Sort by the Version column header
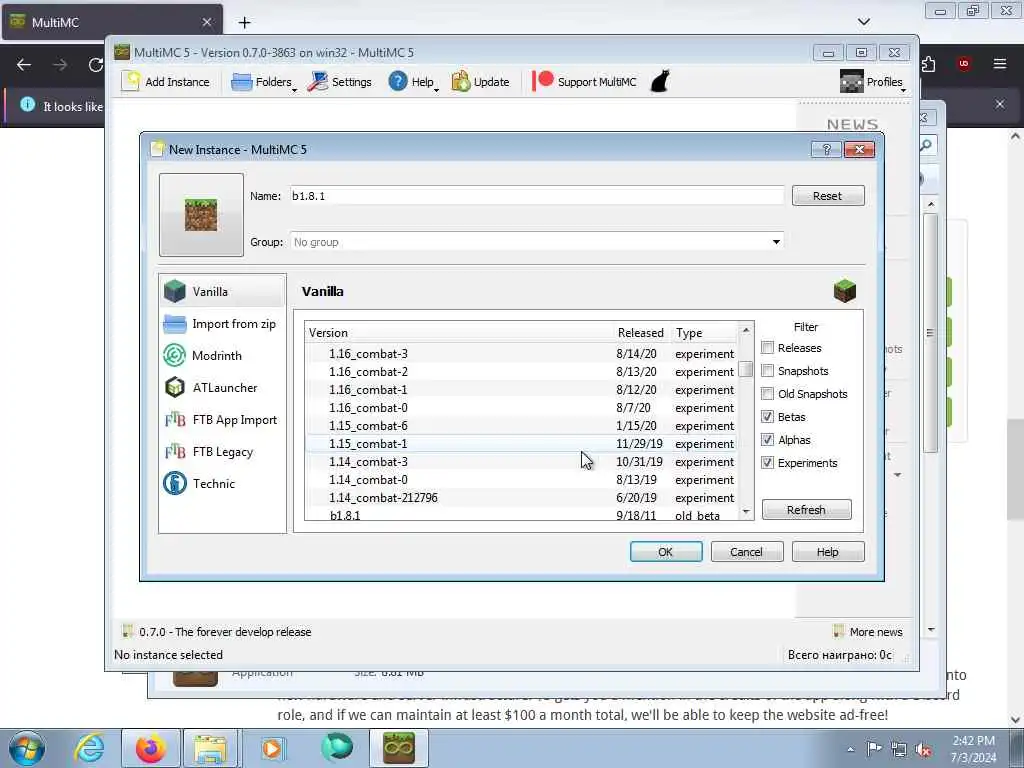1024x768 pixels. (x=459, y=332)
